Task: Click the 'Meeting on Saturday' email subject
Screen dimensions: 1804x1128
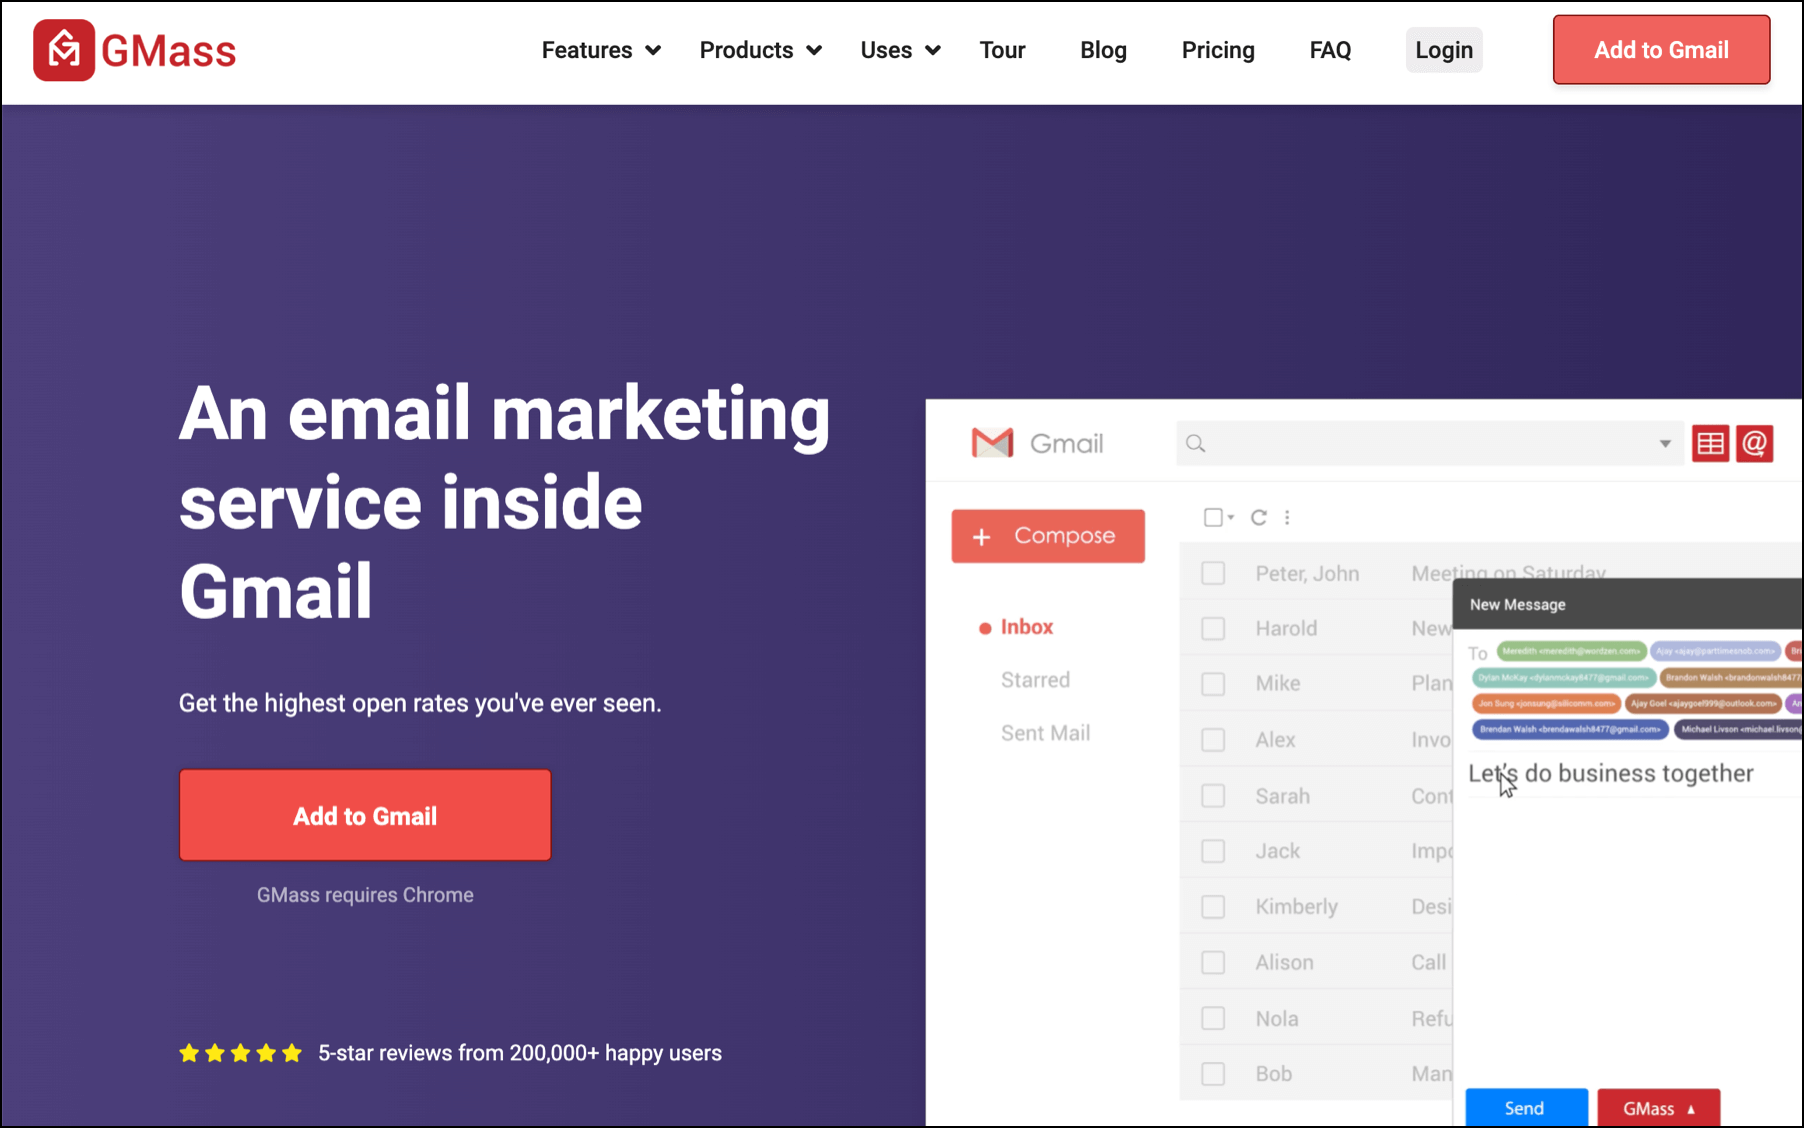Action: 1508,571
